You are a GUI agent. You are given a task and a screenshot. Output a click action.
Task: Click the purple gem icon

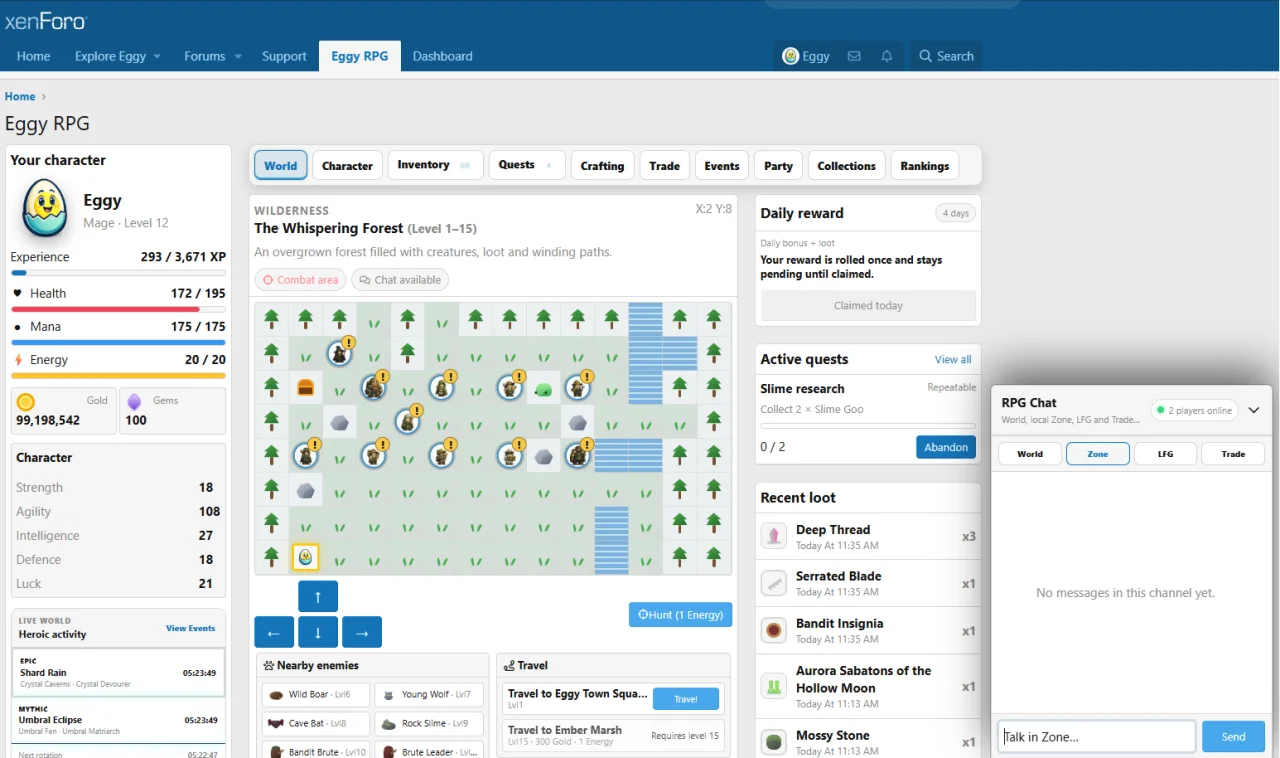tap(135, 402)
